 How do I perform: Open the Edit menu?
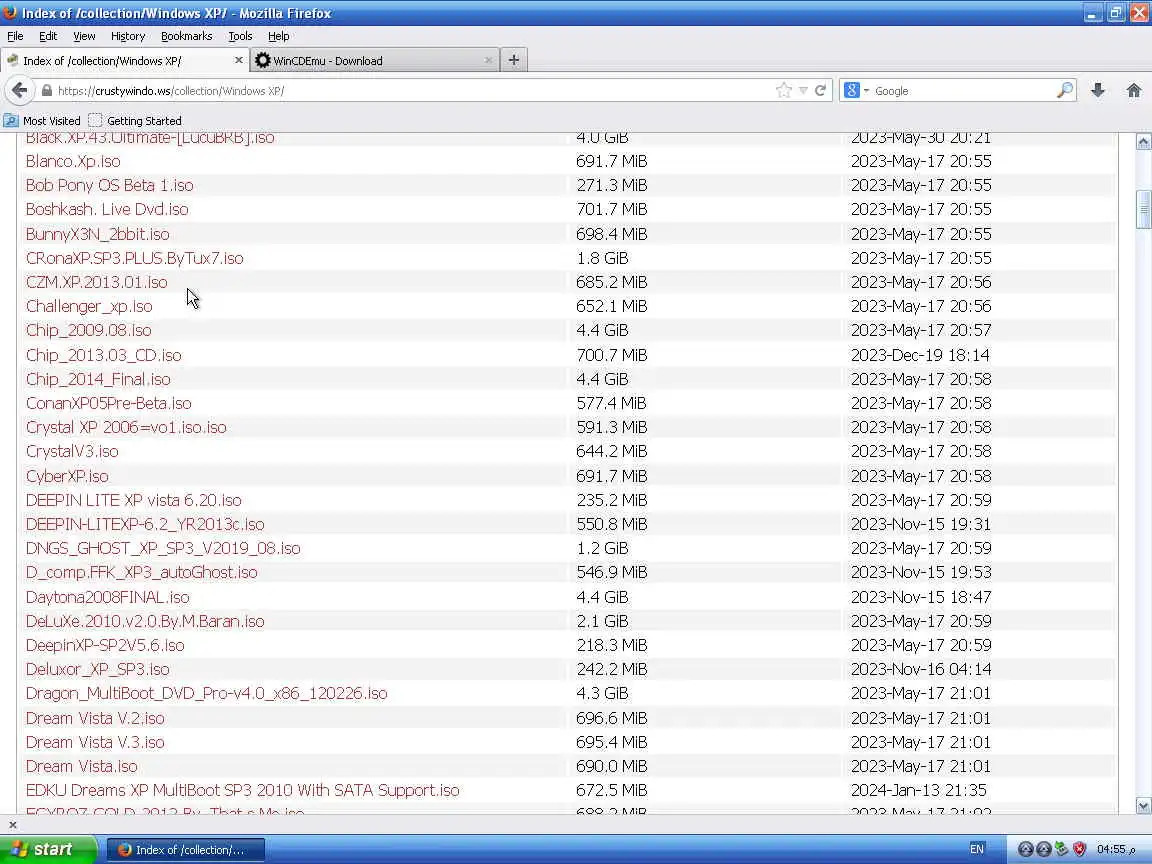[x=48, y=36]
